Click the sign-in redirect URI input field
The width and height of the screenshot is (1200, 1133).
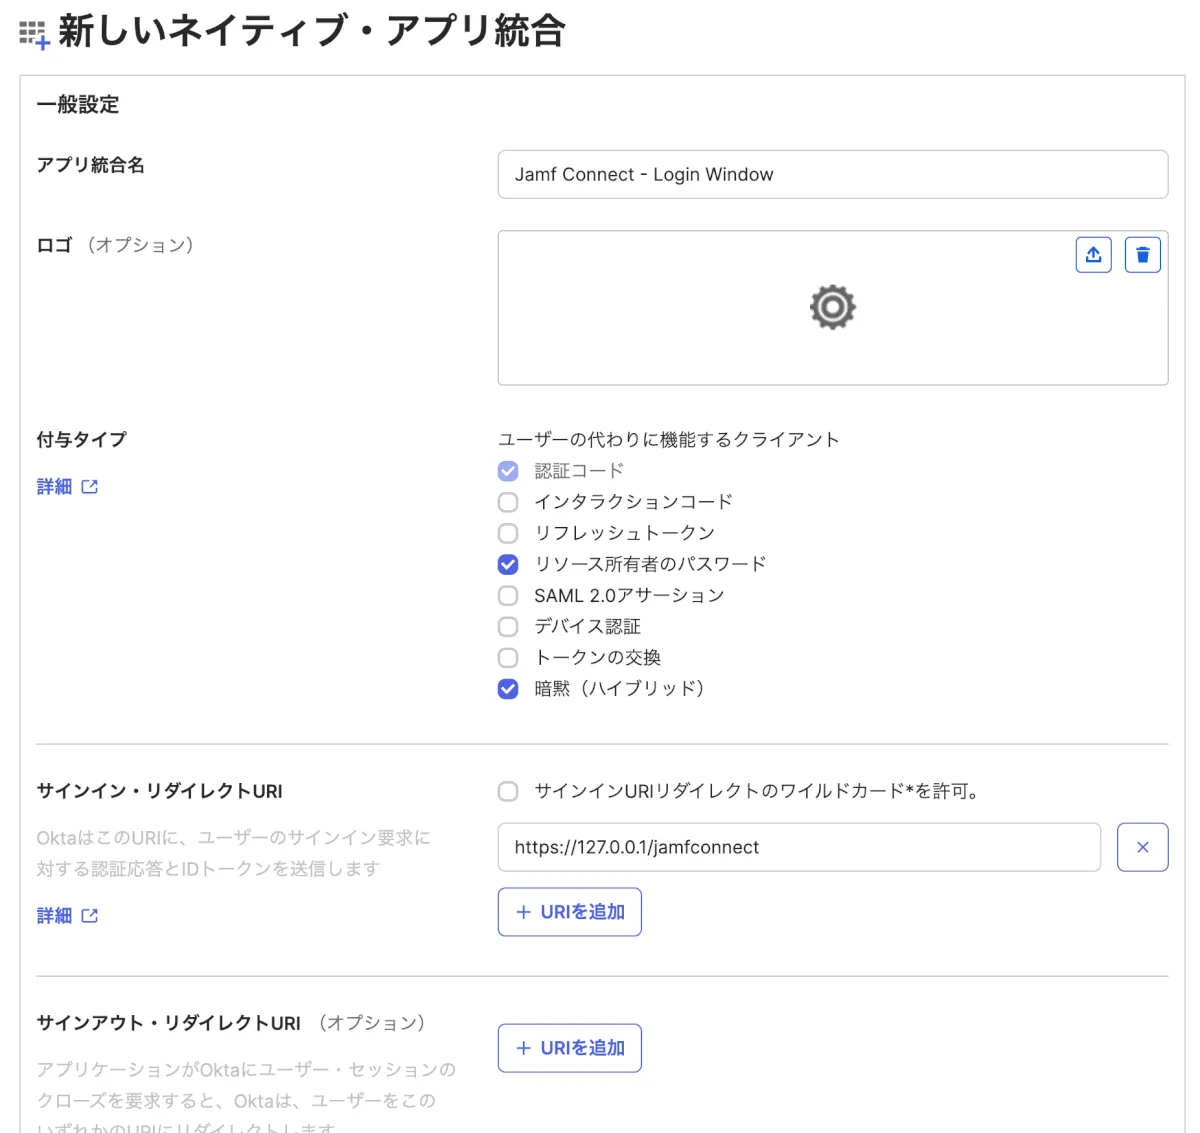point(798,847)
